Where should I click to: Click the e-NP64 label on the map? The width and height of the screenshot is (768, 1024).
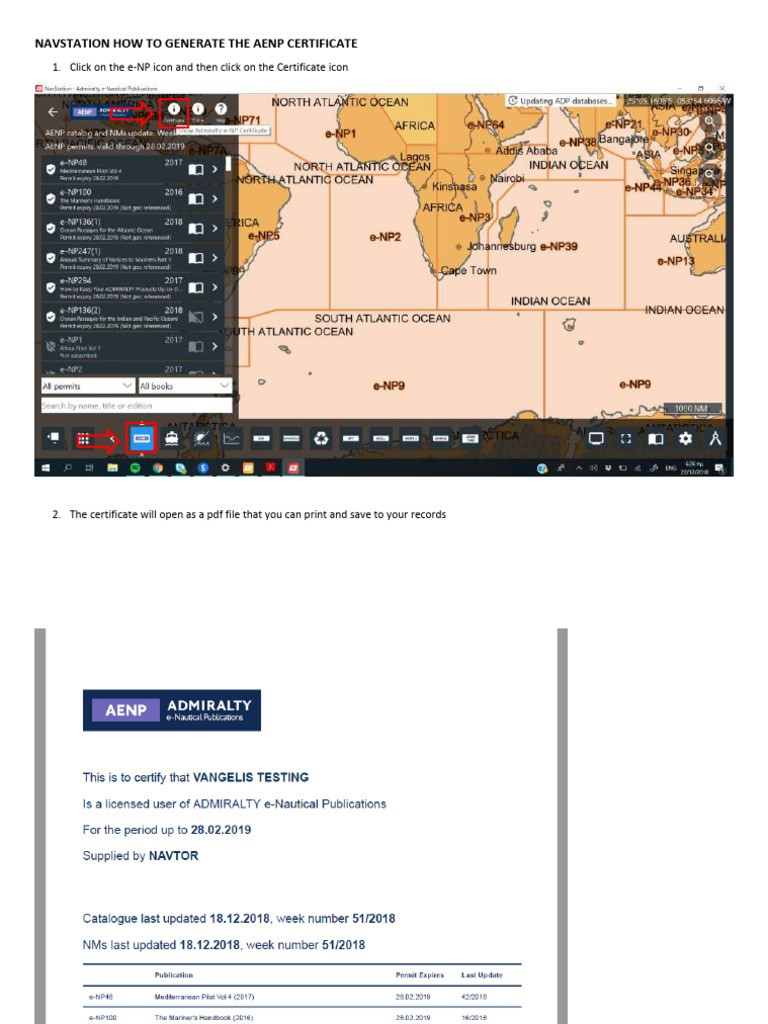point(485,125)
